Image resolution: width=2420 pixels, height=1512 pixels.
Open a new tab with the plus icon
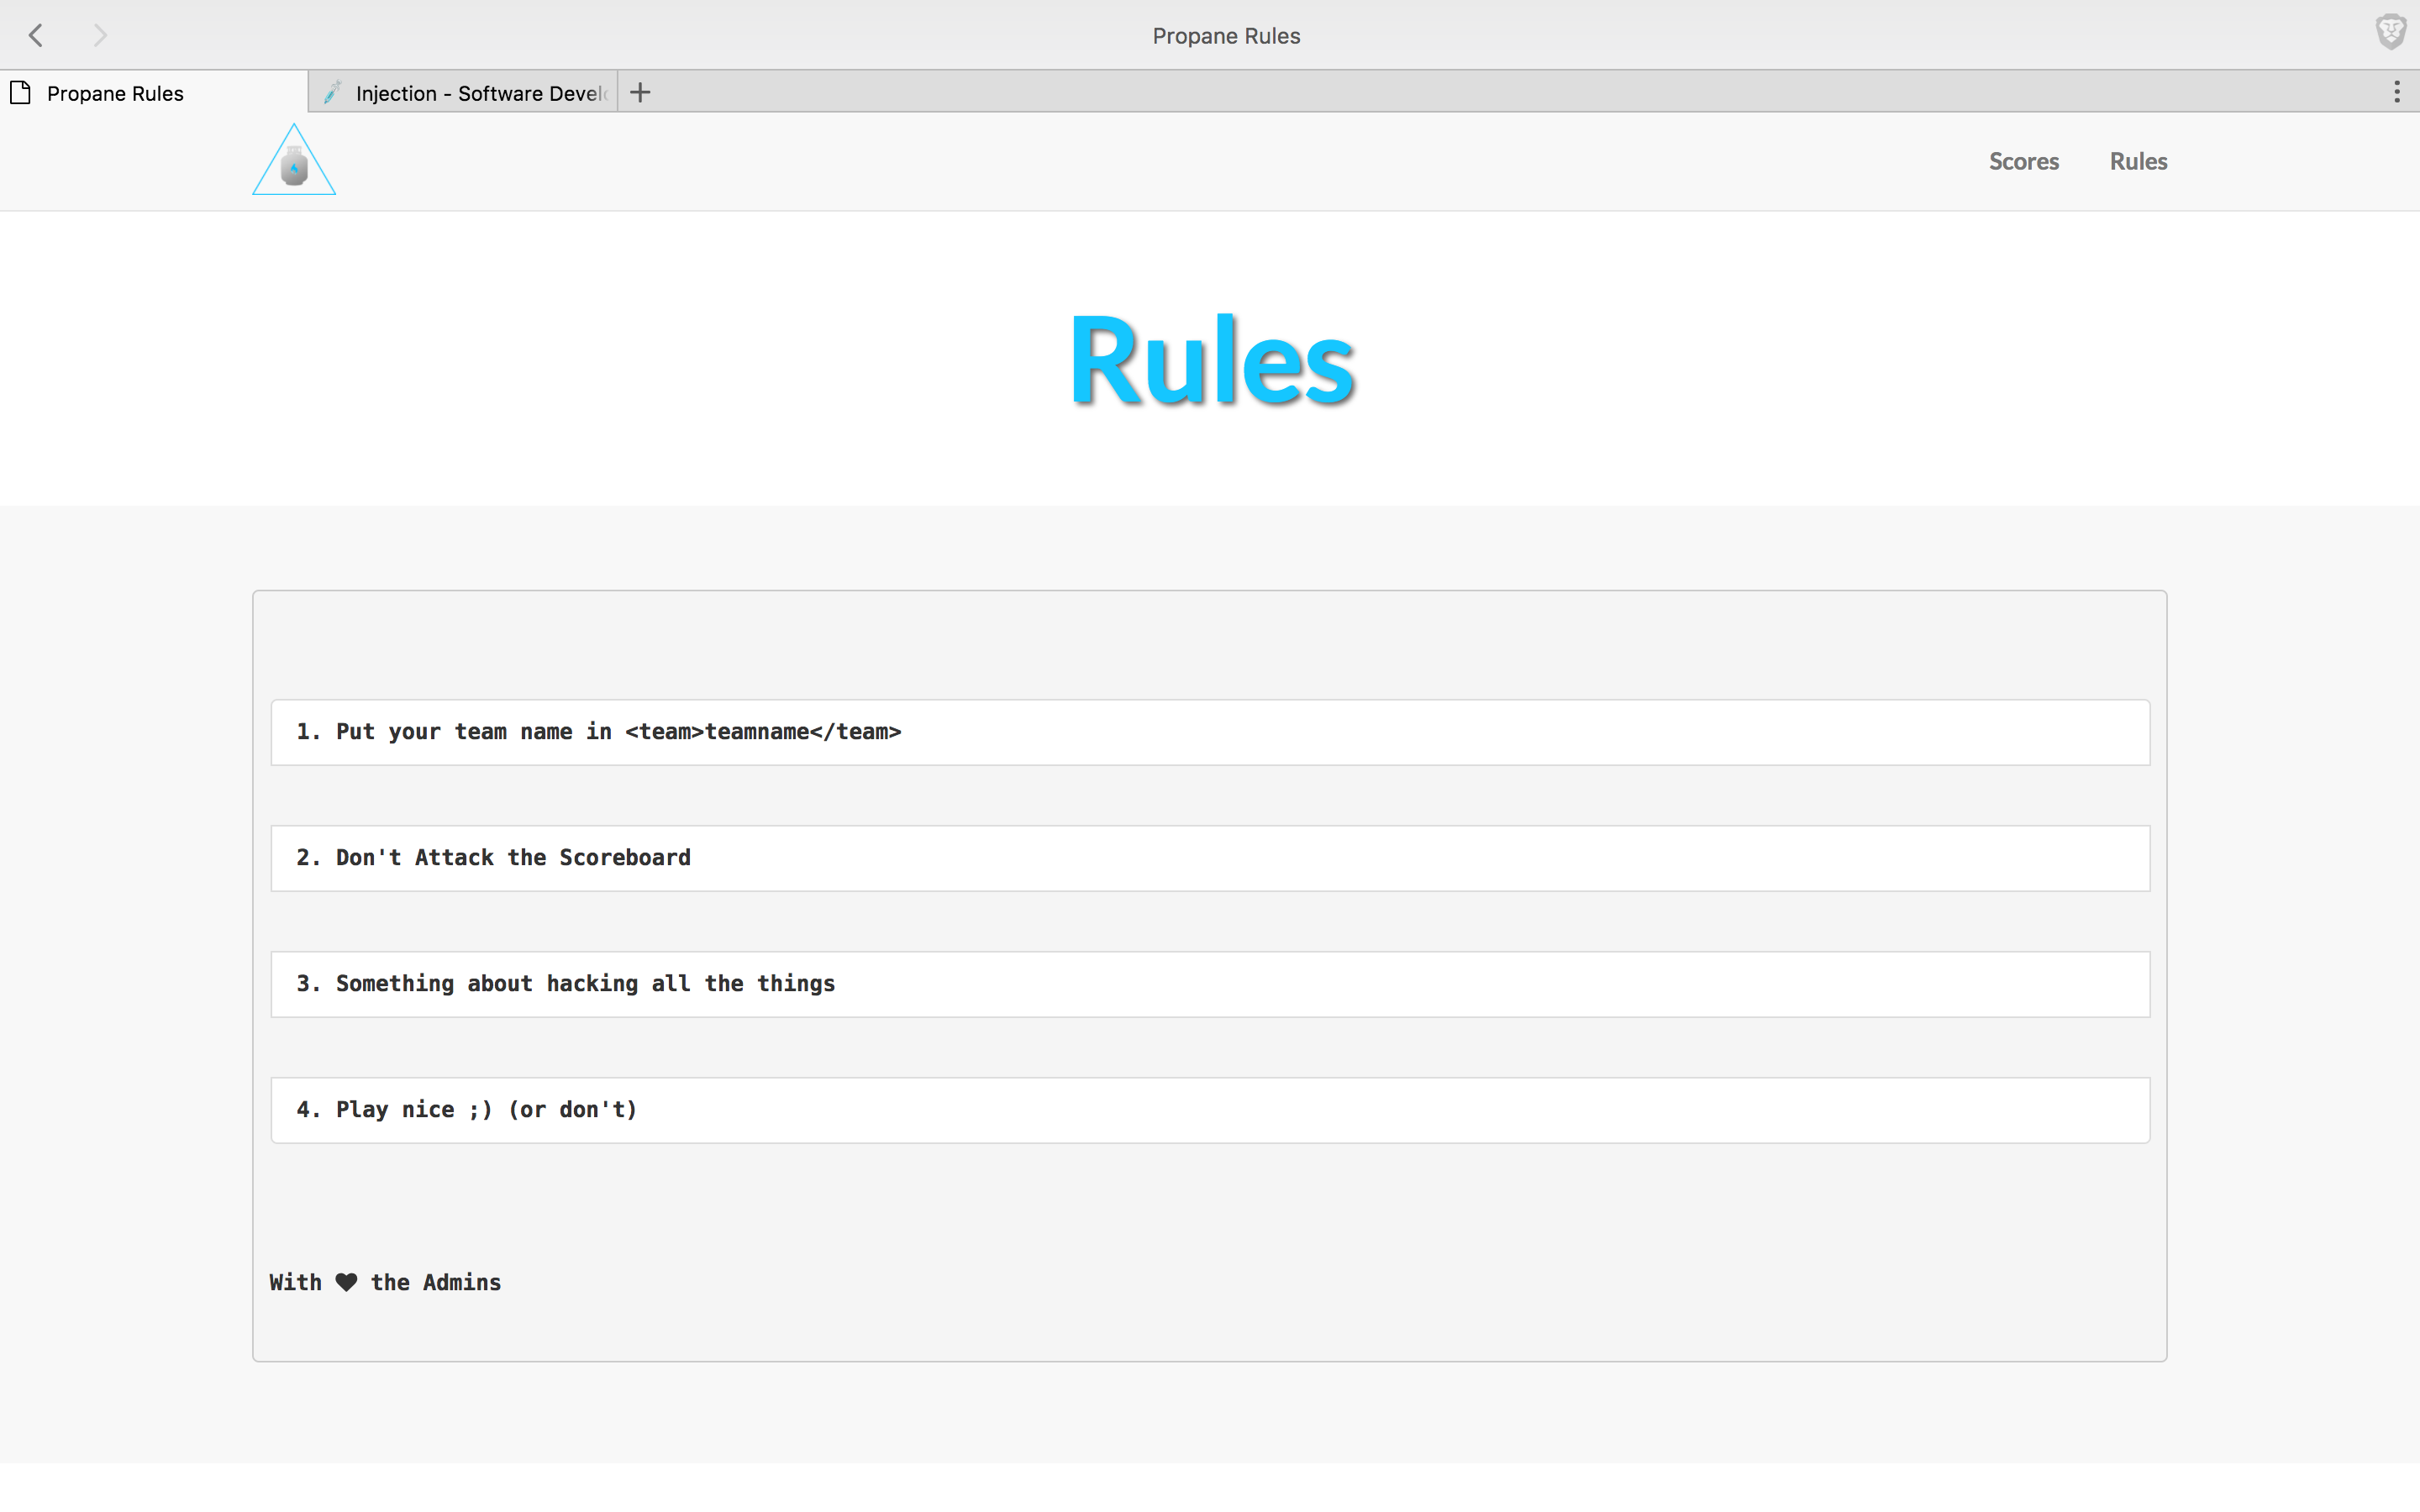tap(640, 93)
